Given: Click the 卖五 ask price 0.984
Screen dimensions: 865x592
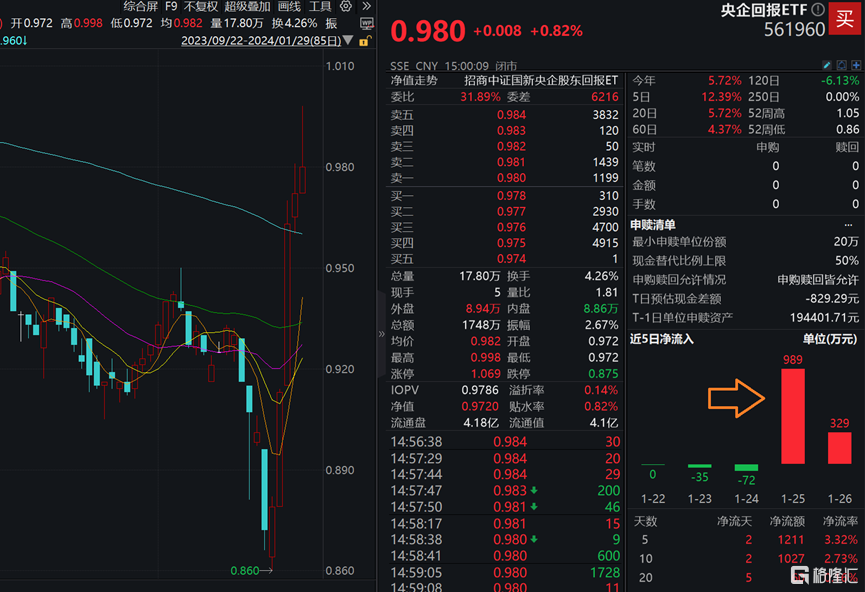Looking at the screenshot, I should 511,115.
